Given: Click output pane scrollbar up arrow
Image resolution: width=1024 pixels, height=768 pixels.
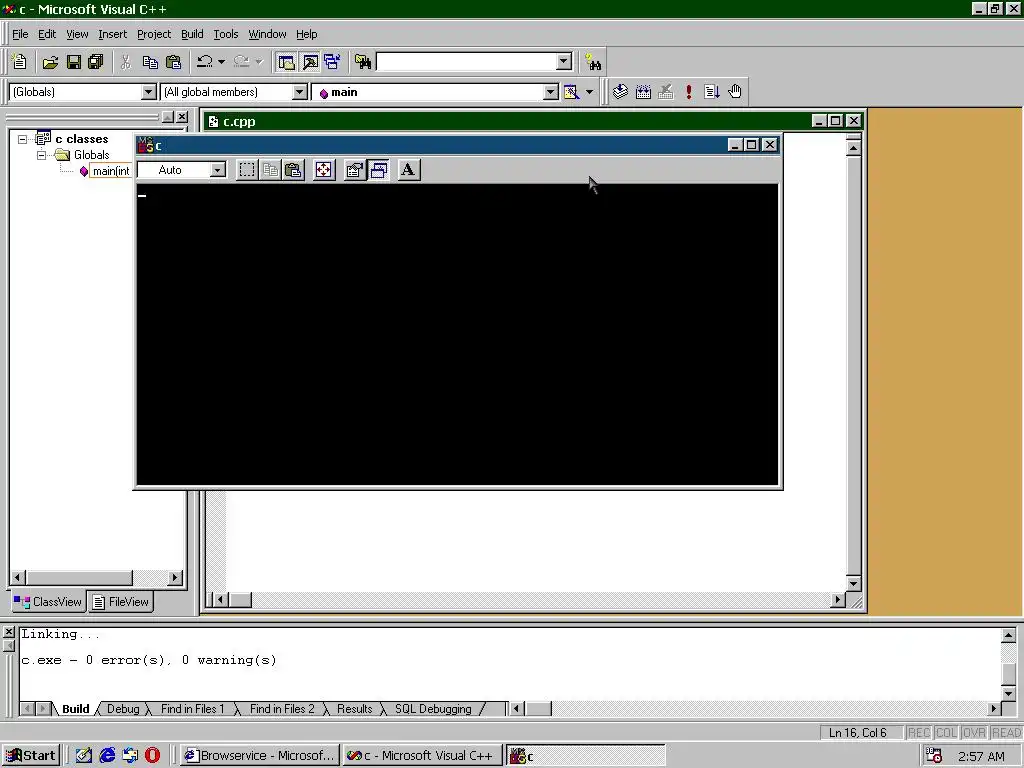Looking at the screenshot, I should click(1008, 635).
